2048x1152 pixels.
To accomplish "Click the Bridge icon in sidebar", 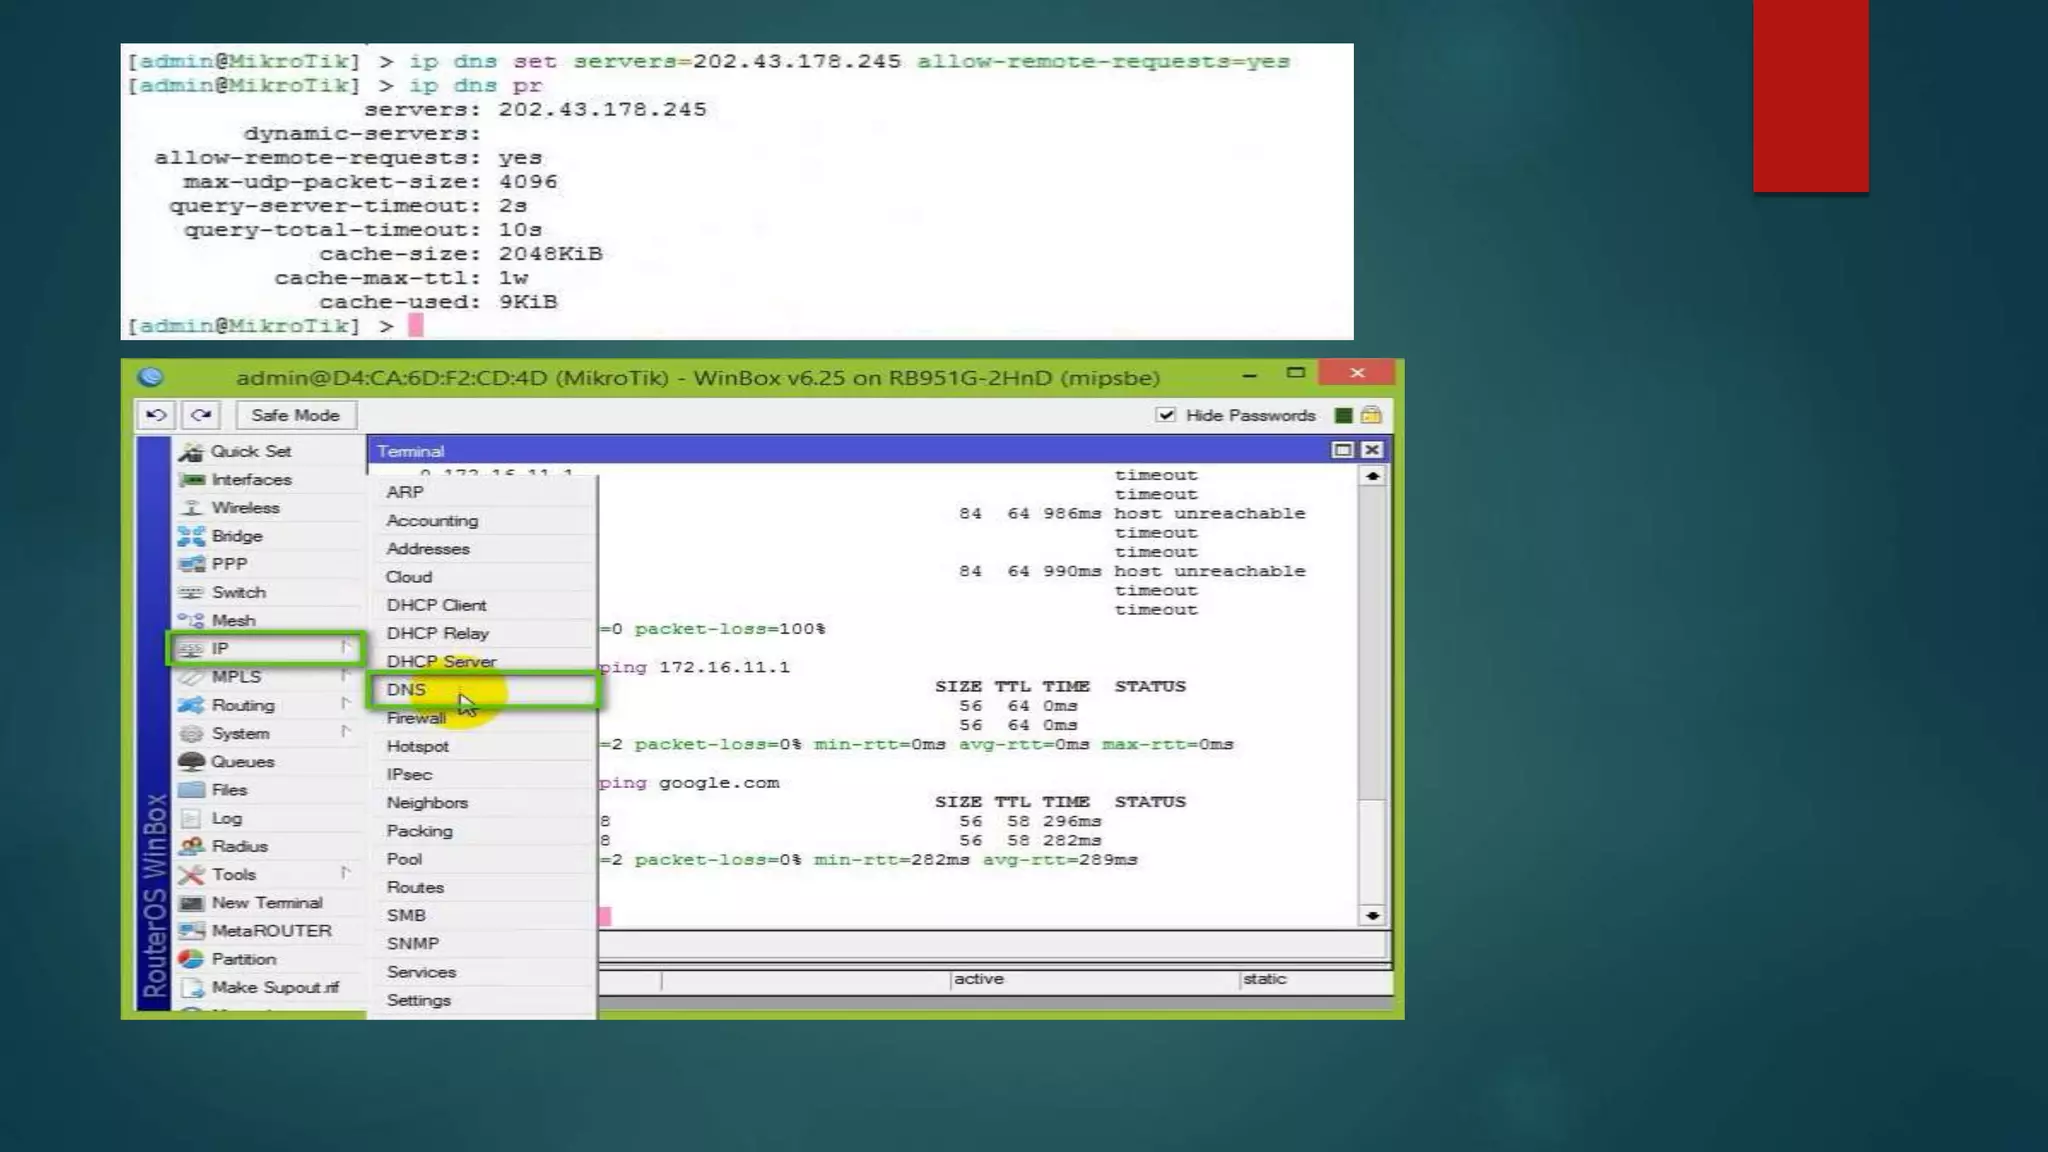I will click(x=191, y=536).
